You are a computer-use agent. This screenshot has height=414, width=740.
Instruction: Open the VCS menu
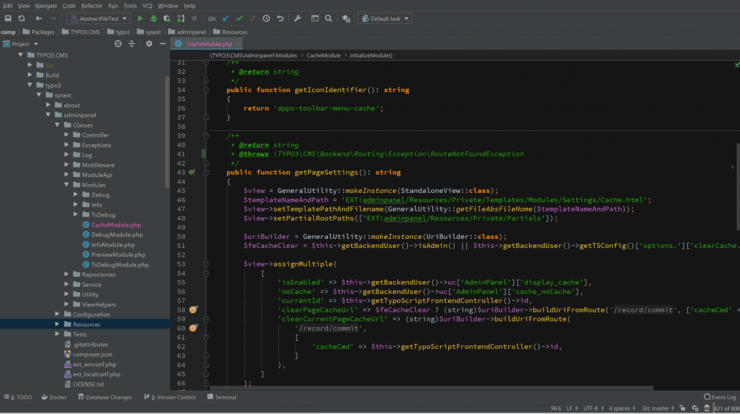coord(147,6)
